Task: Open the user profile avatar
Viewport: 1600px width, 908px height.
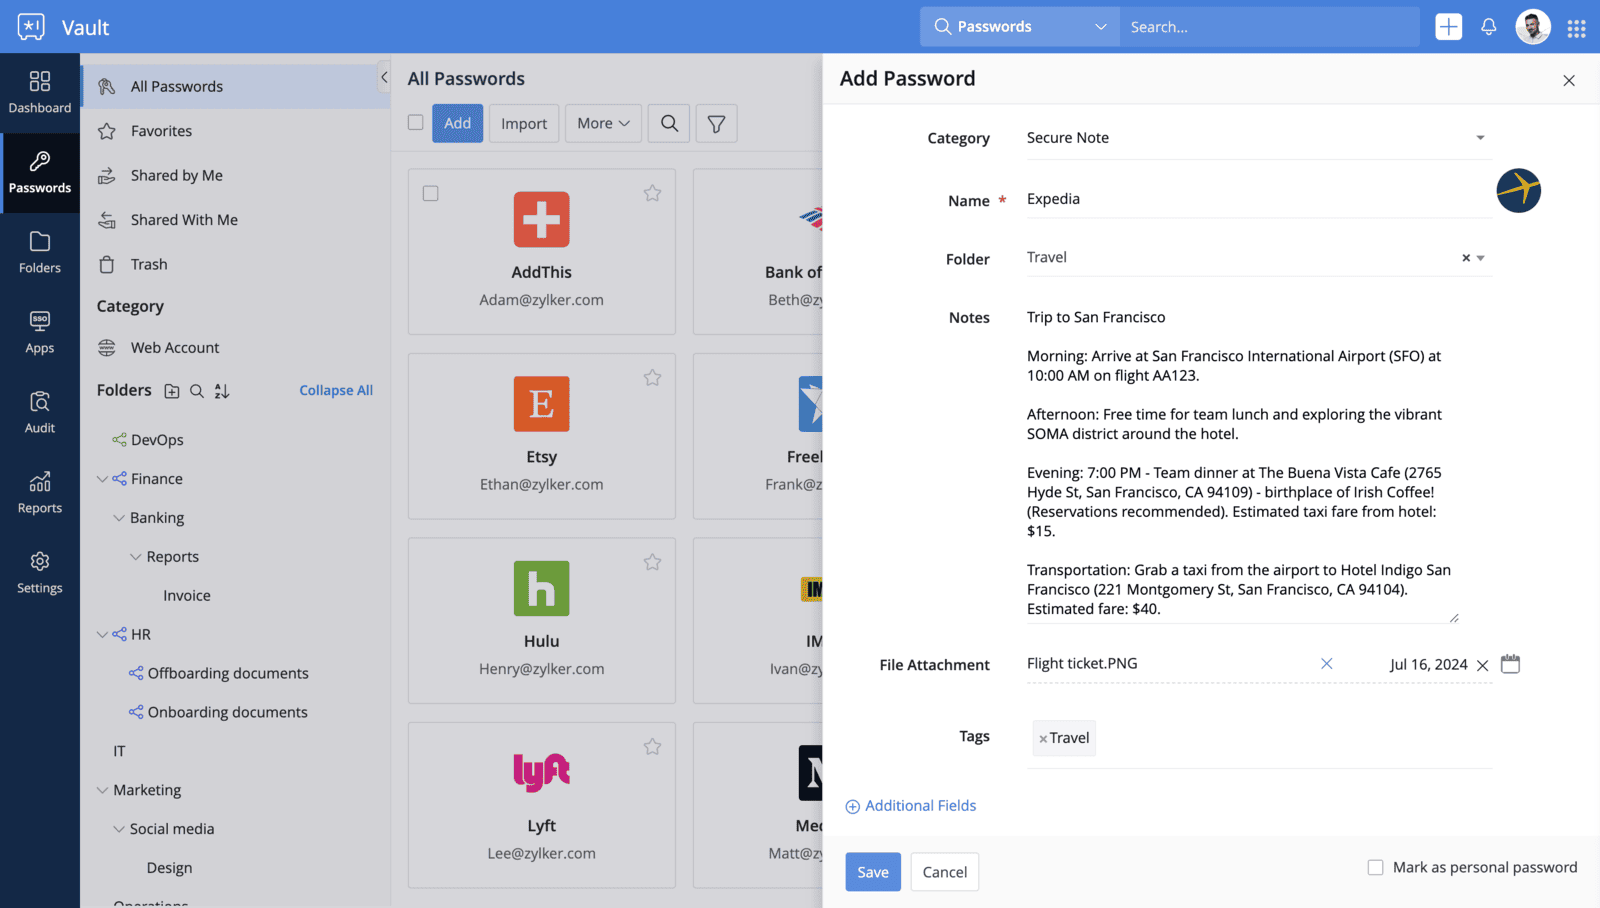Action: pos(1532,27)
